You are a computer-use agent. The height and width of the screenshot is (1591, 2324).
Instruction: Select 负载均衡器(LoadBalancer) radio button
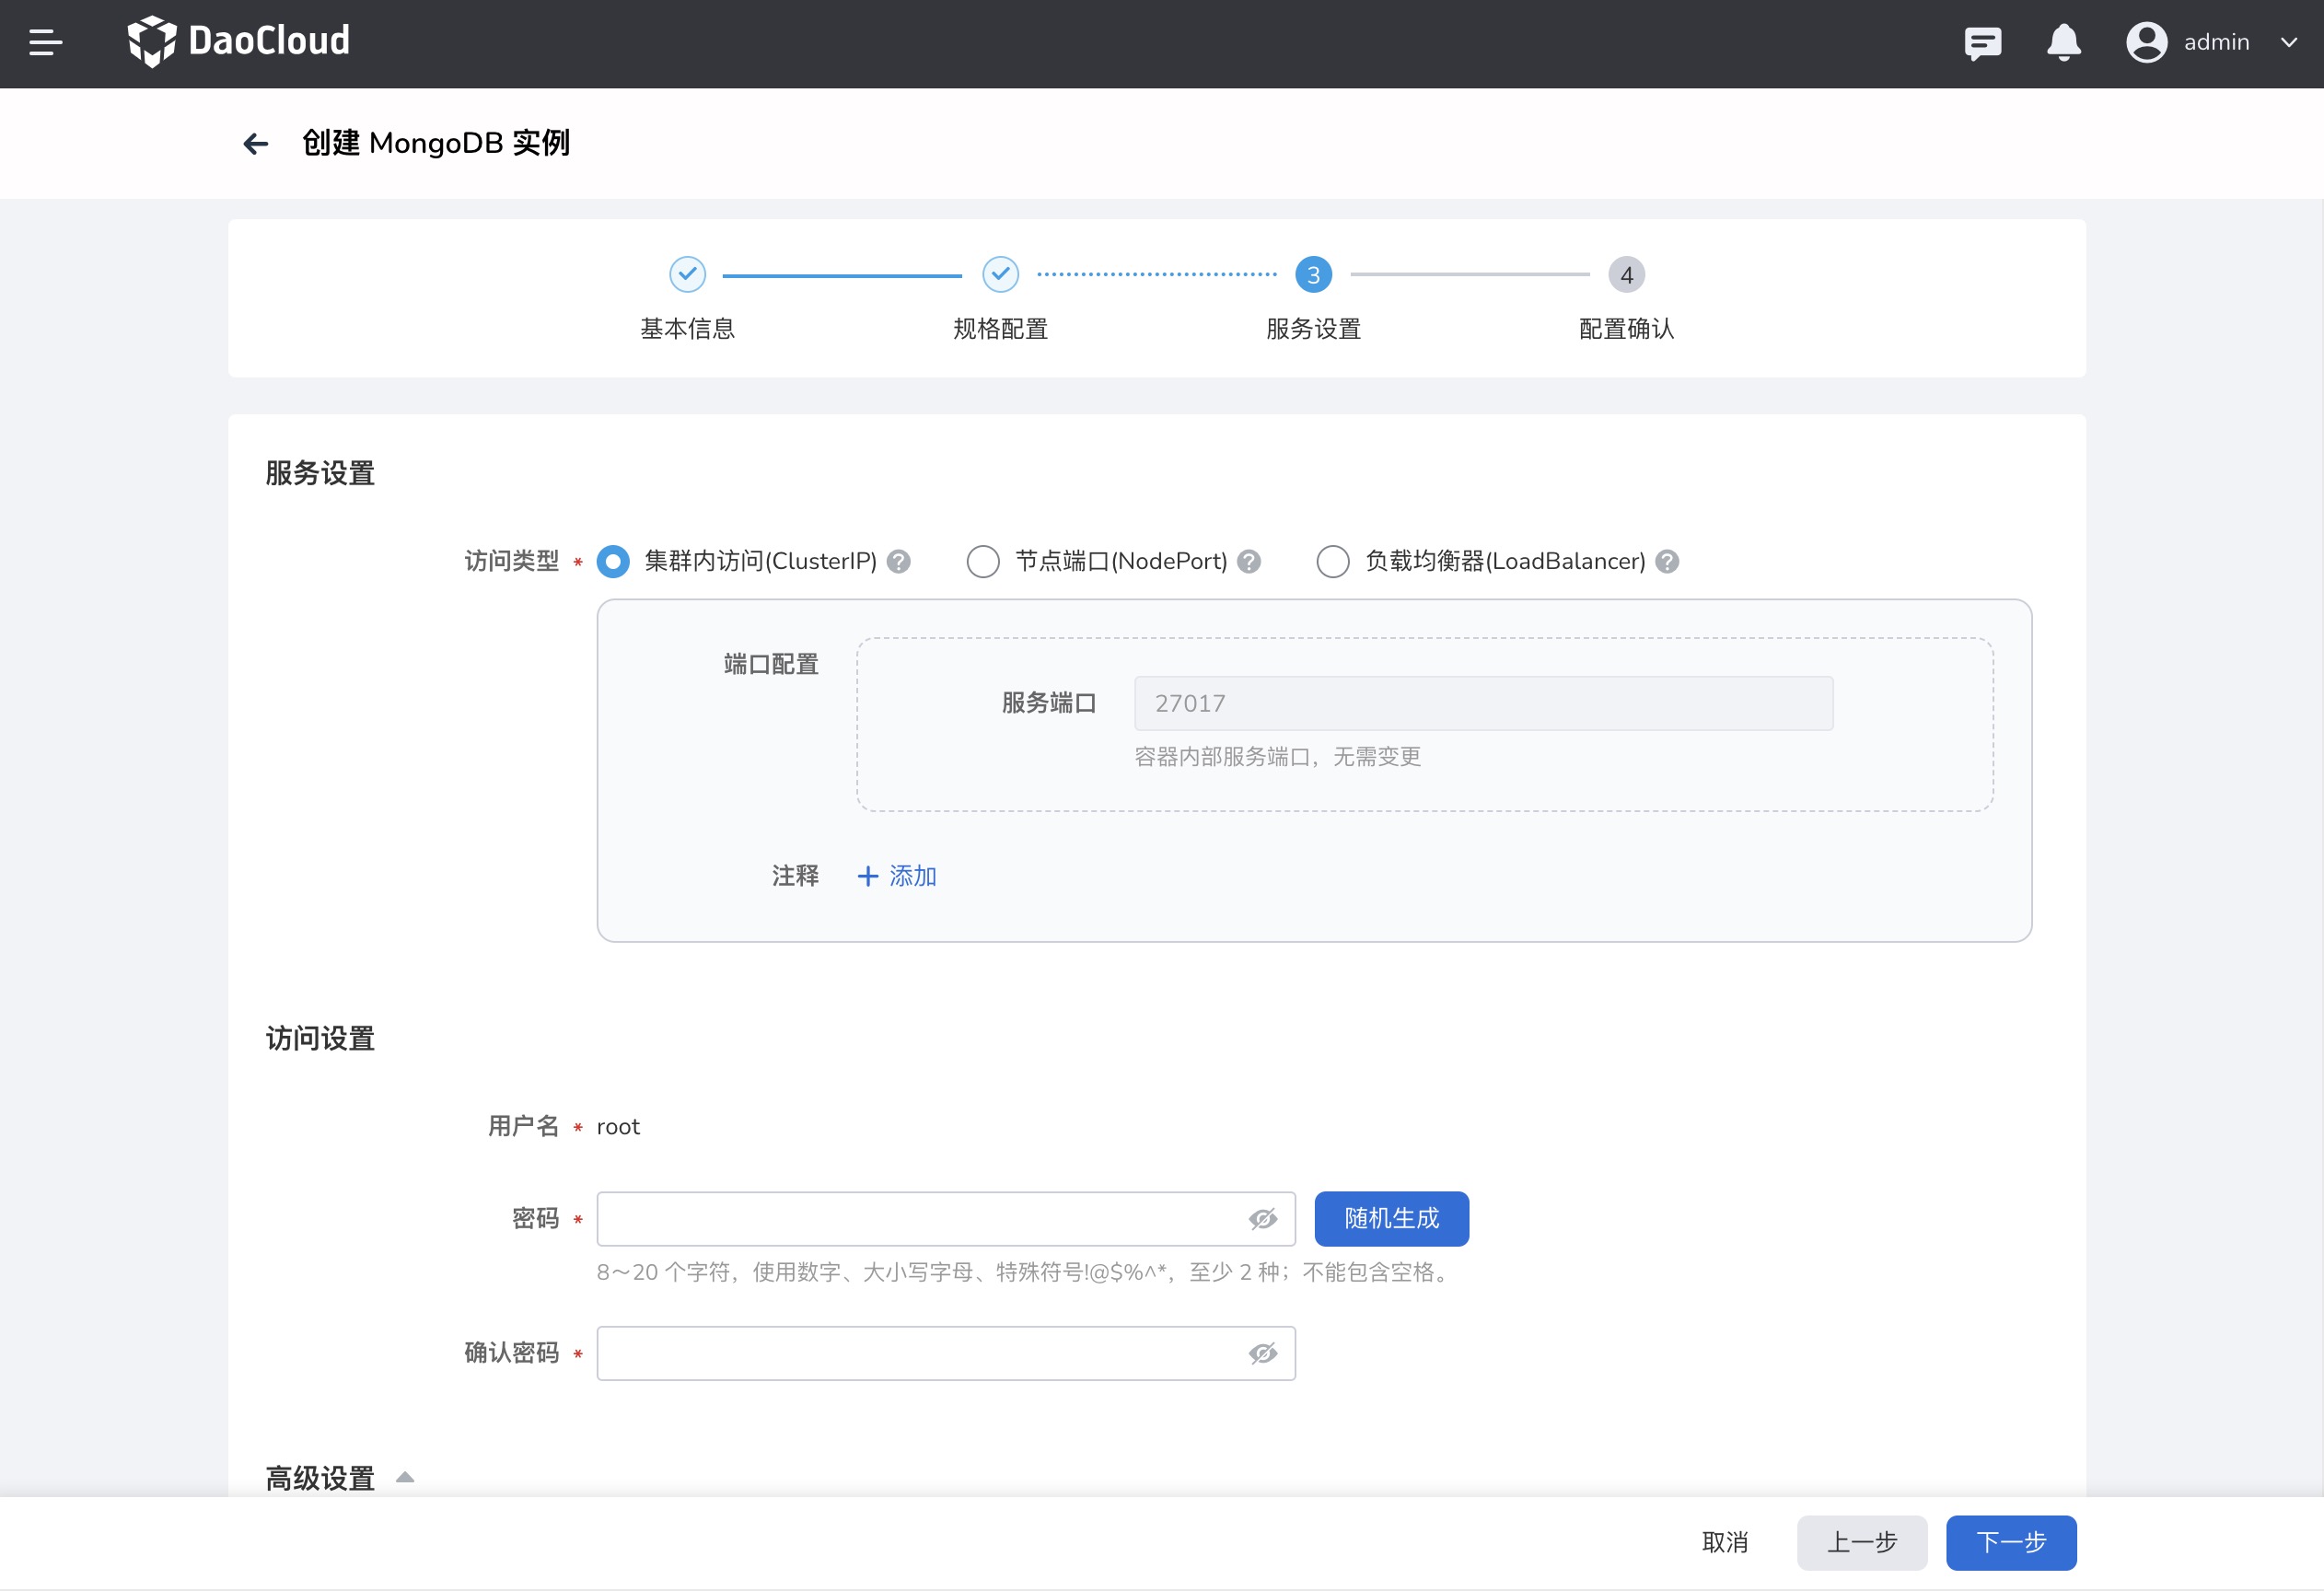tap(1333, 561)
